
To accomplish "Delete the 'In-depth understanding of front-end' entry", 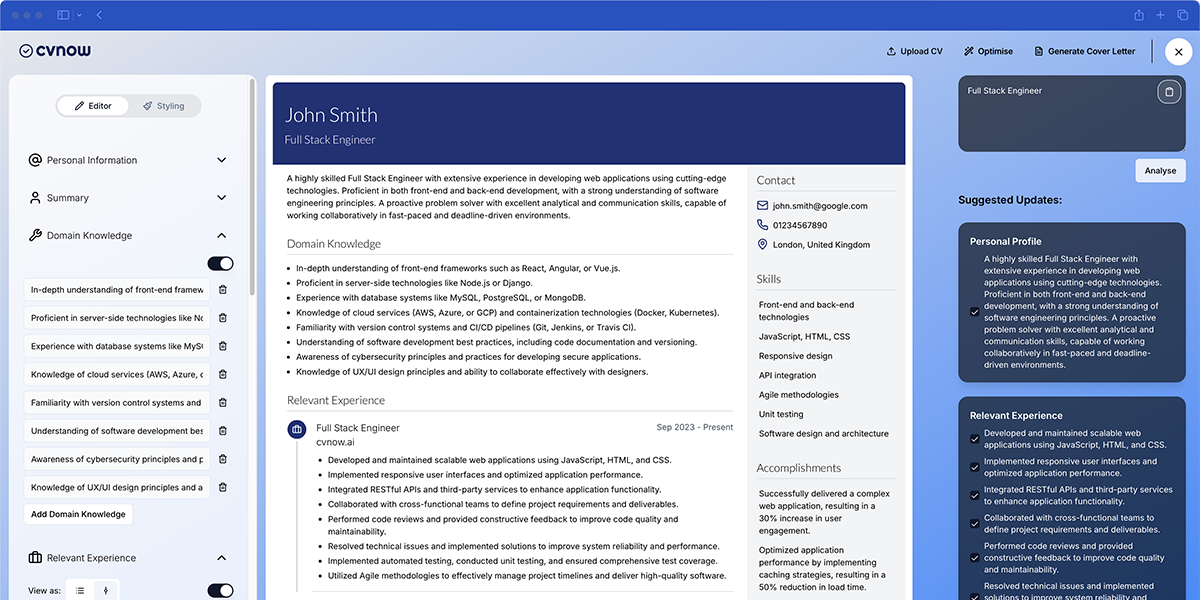I will (222, 290).
